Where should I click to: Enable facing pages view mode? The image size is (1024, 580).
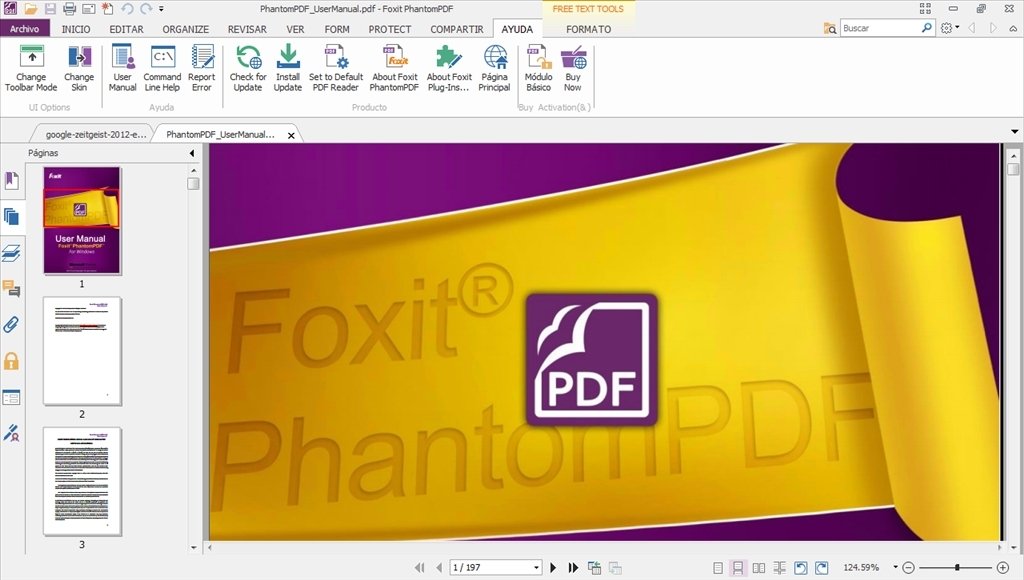759,568
